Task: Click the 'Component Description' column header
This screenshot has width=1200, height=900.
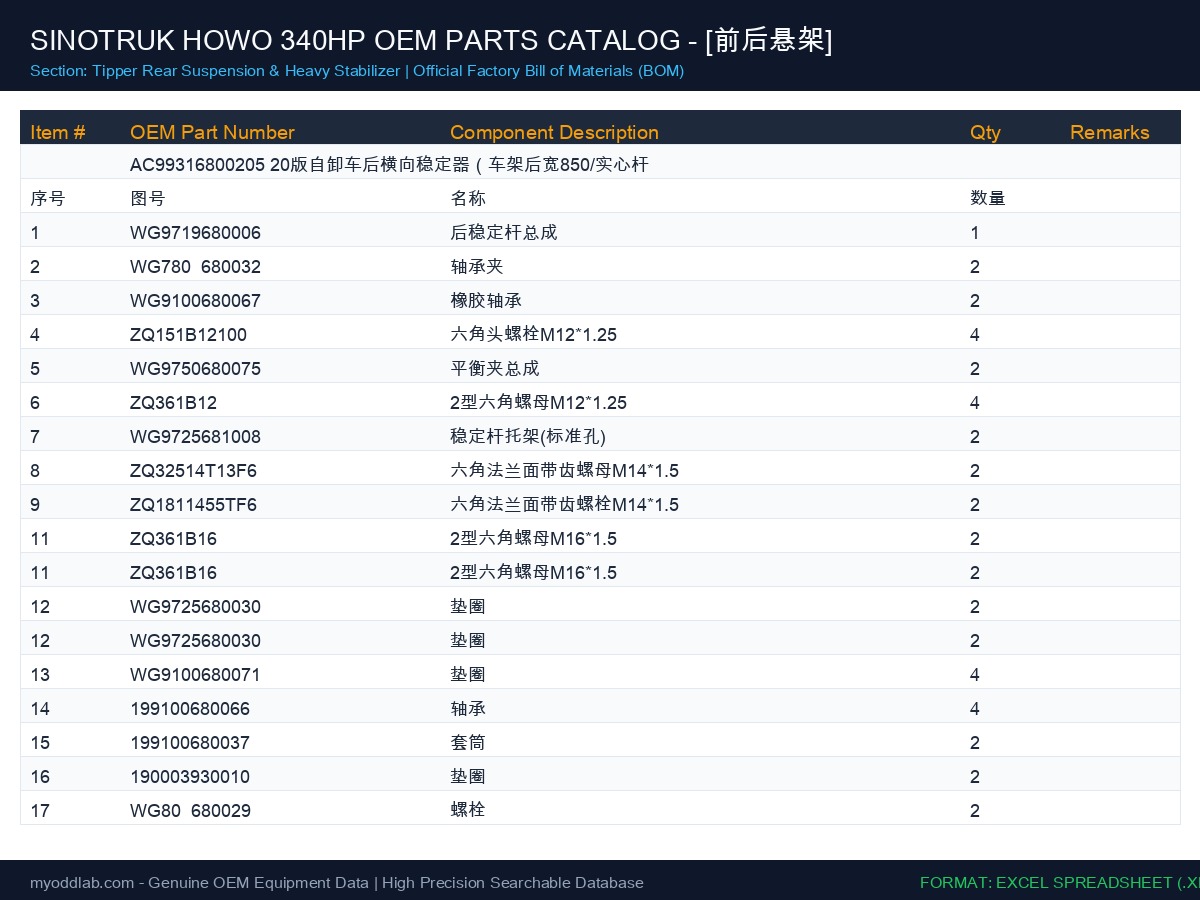Action: tap(554, 132)
